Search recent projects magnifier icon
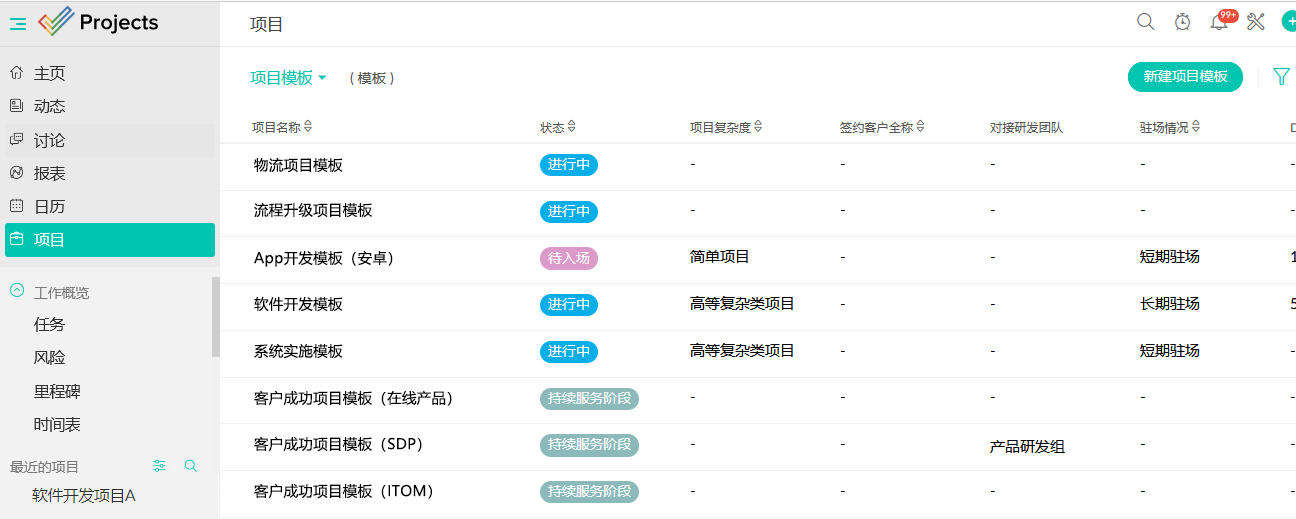This screenshot has width=1296, height=519. [191, 466]
